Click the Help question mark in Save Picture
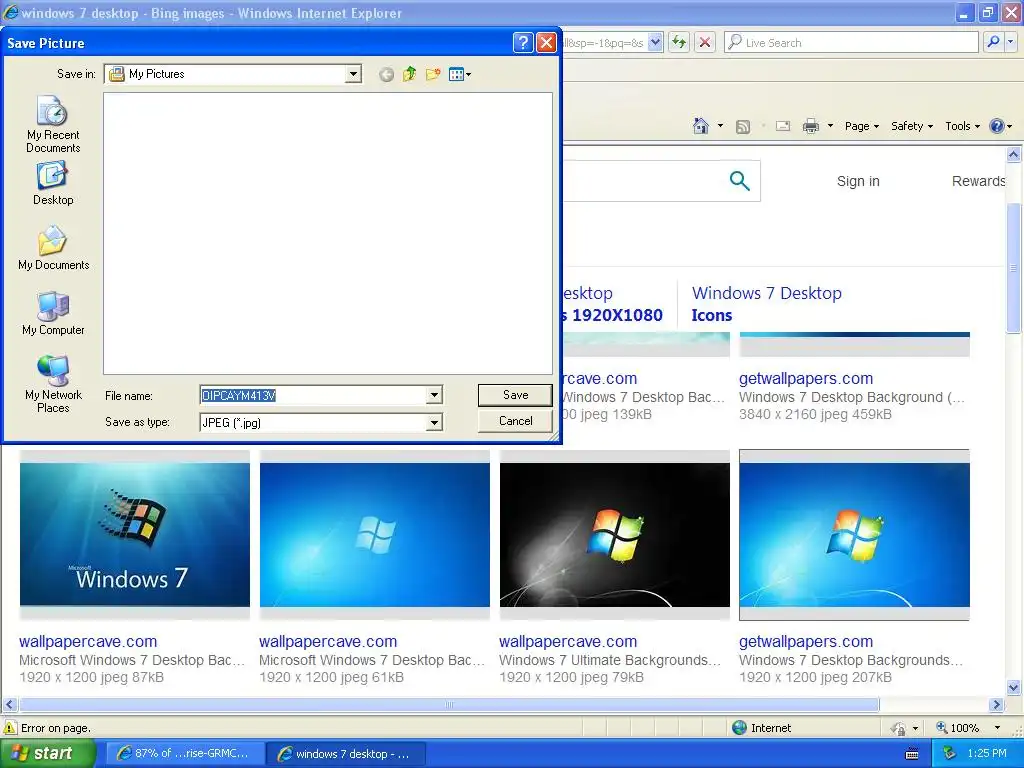Screen dimensions: 1024x768 [522, 43]
